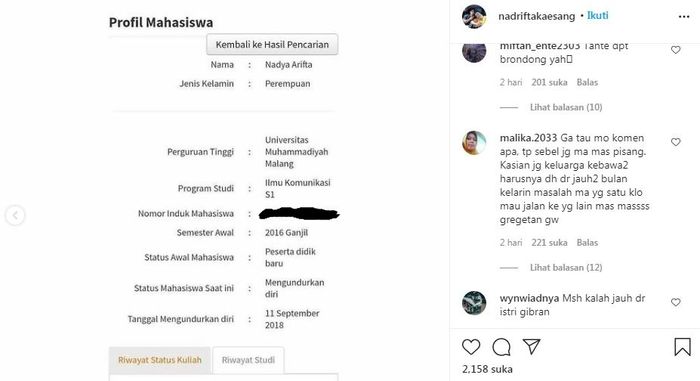View the 2,158 suka likes list
Viewport: 700px width, 381px height.
click(487, 369)
